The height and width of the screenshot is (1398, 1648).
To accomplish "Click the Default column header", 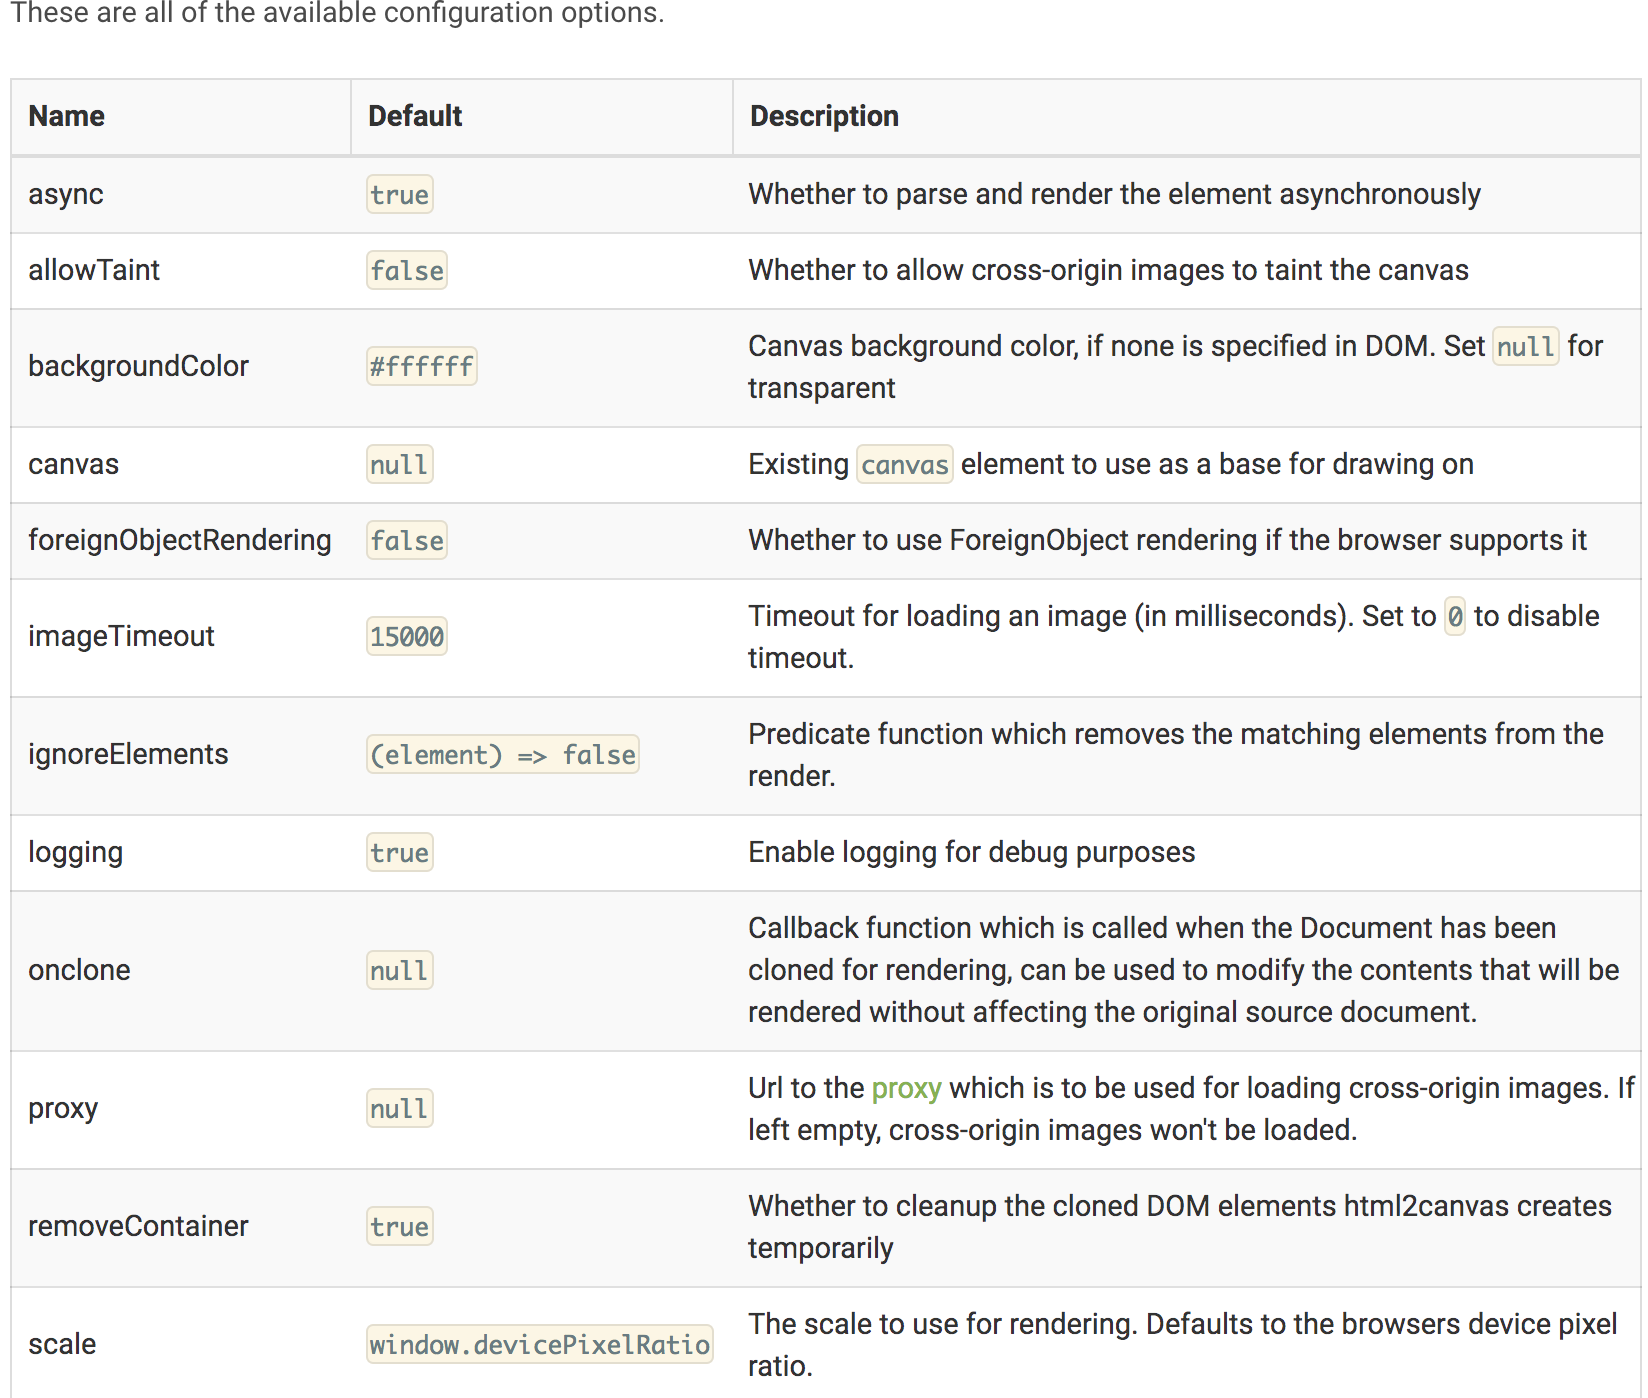I will [x=415, y=116].
